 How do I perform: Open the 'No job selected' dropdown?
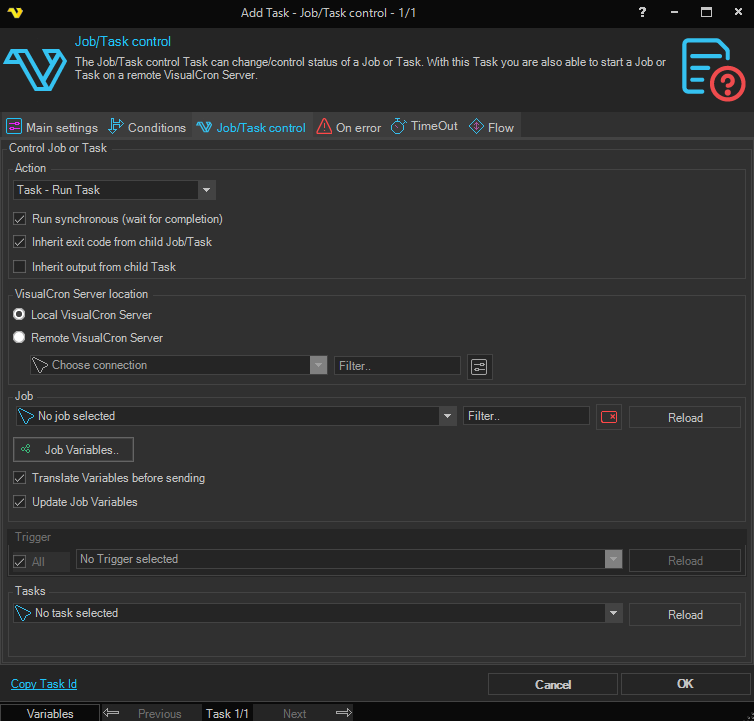point(447,416)
